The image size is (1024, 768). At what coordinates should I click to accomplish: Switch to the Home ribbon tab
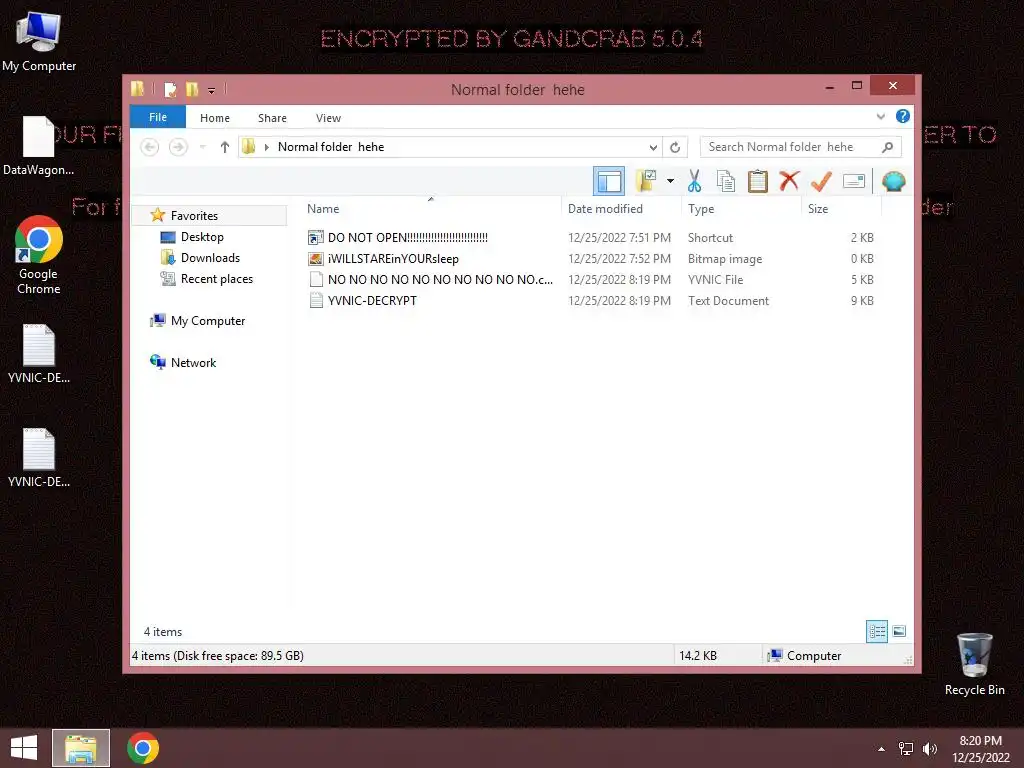point(215,118)
